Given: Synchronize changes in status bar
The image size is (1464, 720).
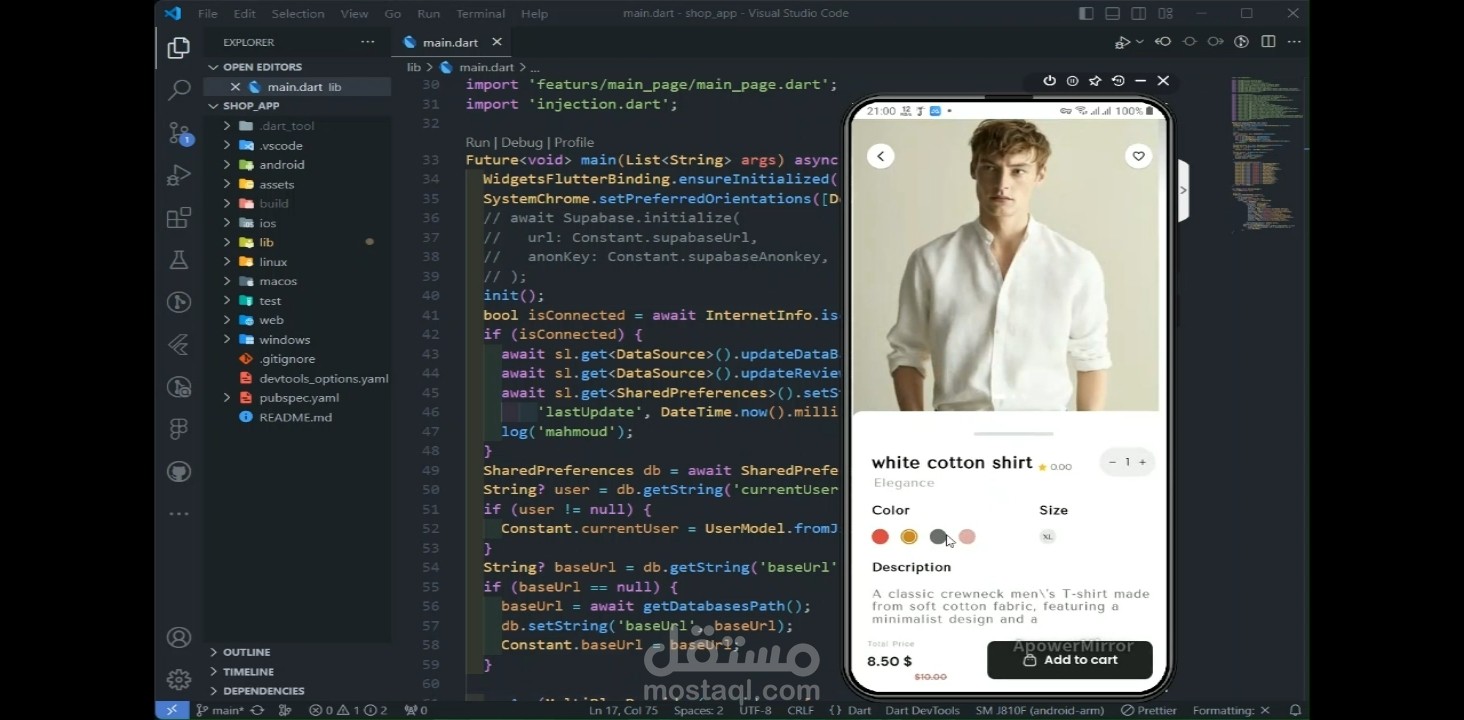Looking at the screenshot, I should pyautogui.click(x=257, y=710).
